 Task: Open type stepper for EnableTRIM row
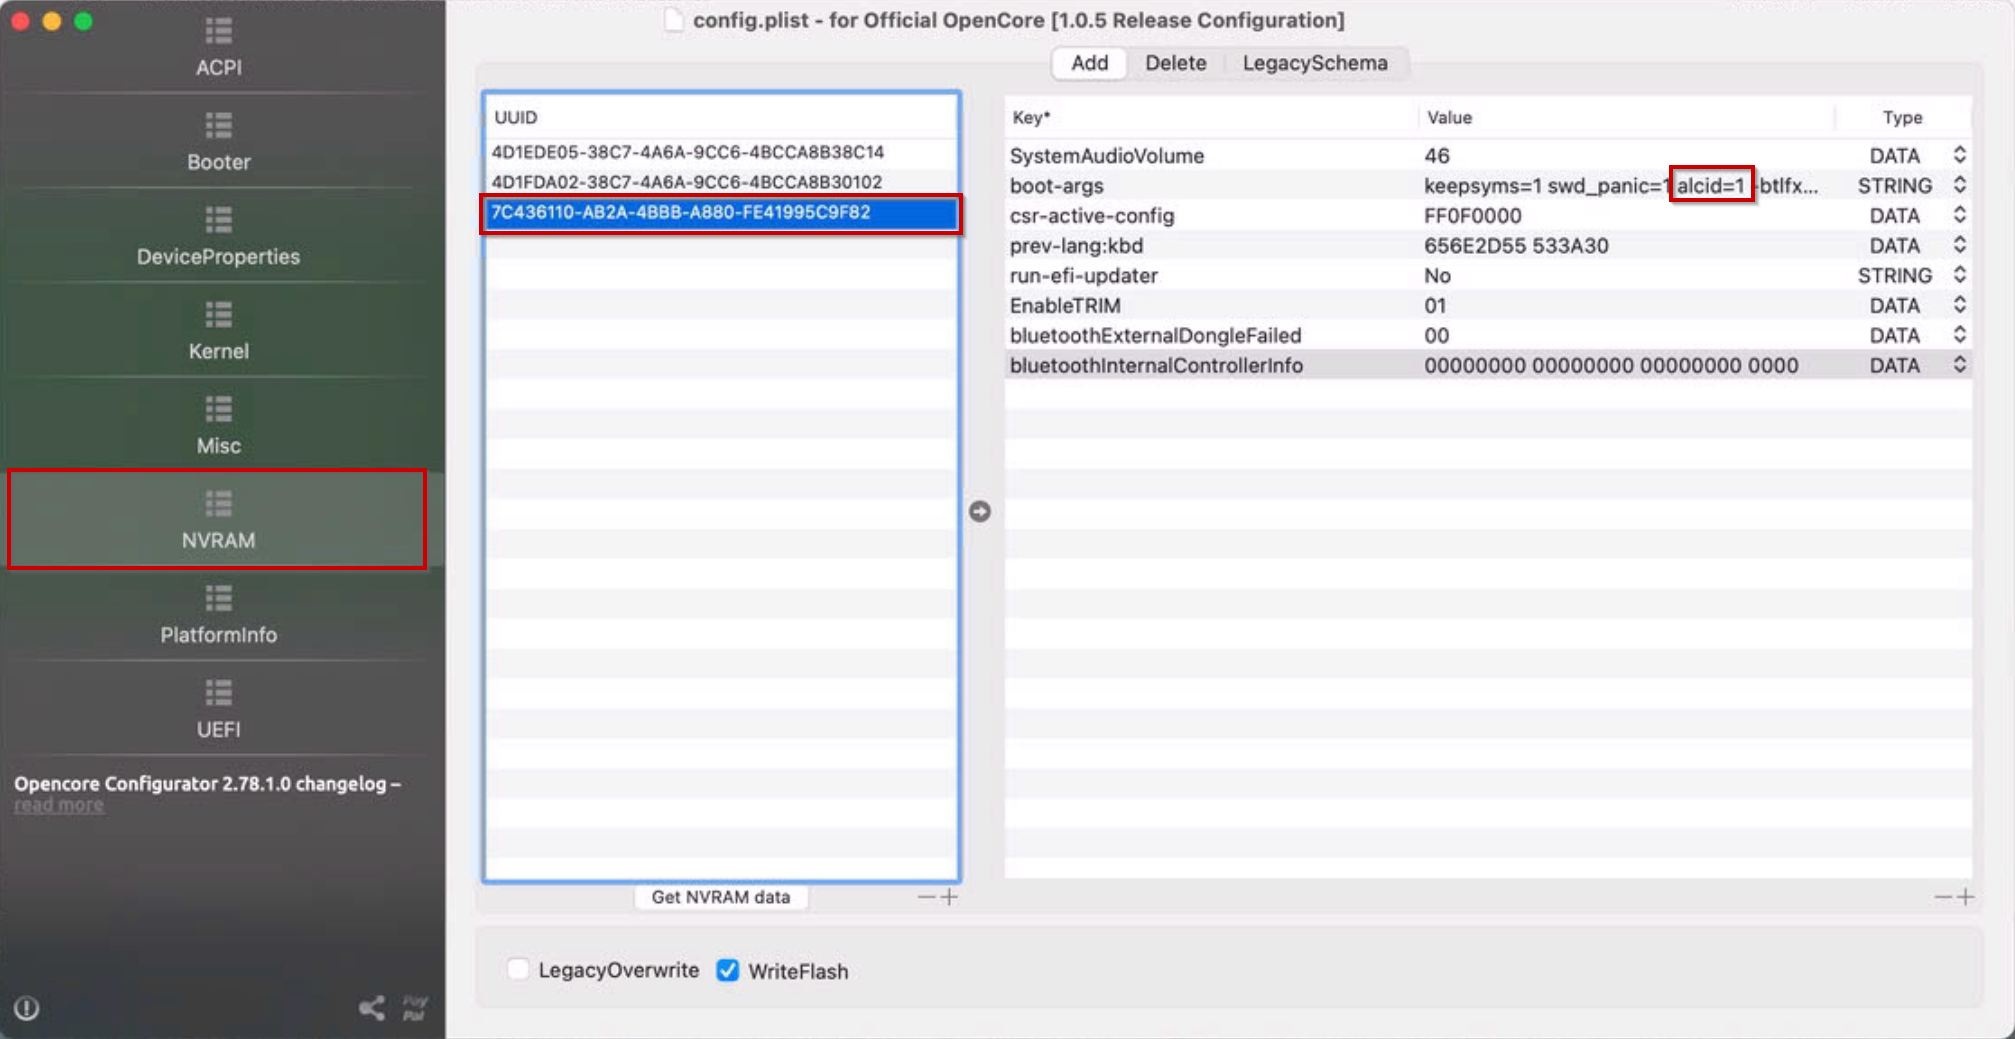1959,306
